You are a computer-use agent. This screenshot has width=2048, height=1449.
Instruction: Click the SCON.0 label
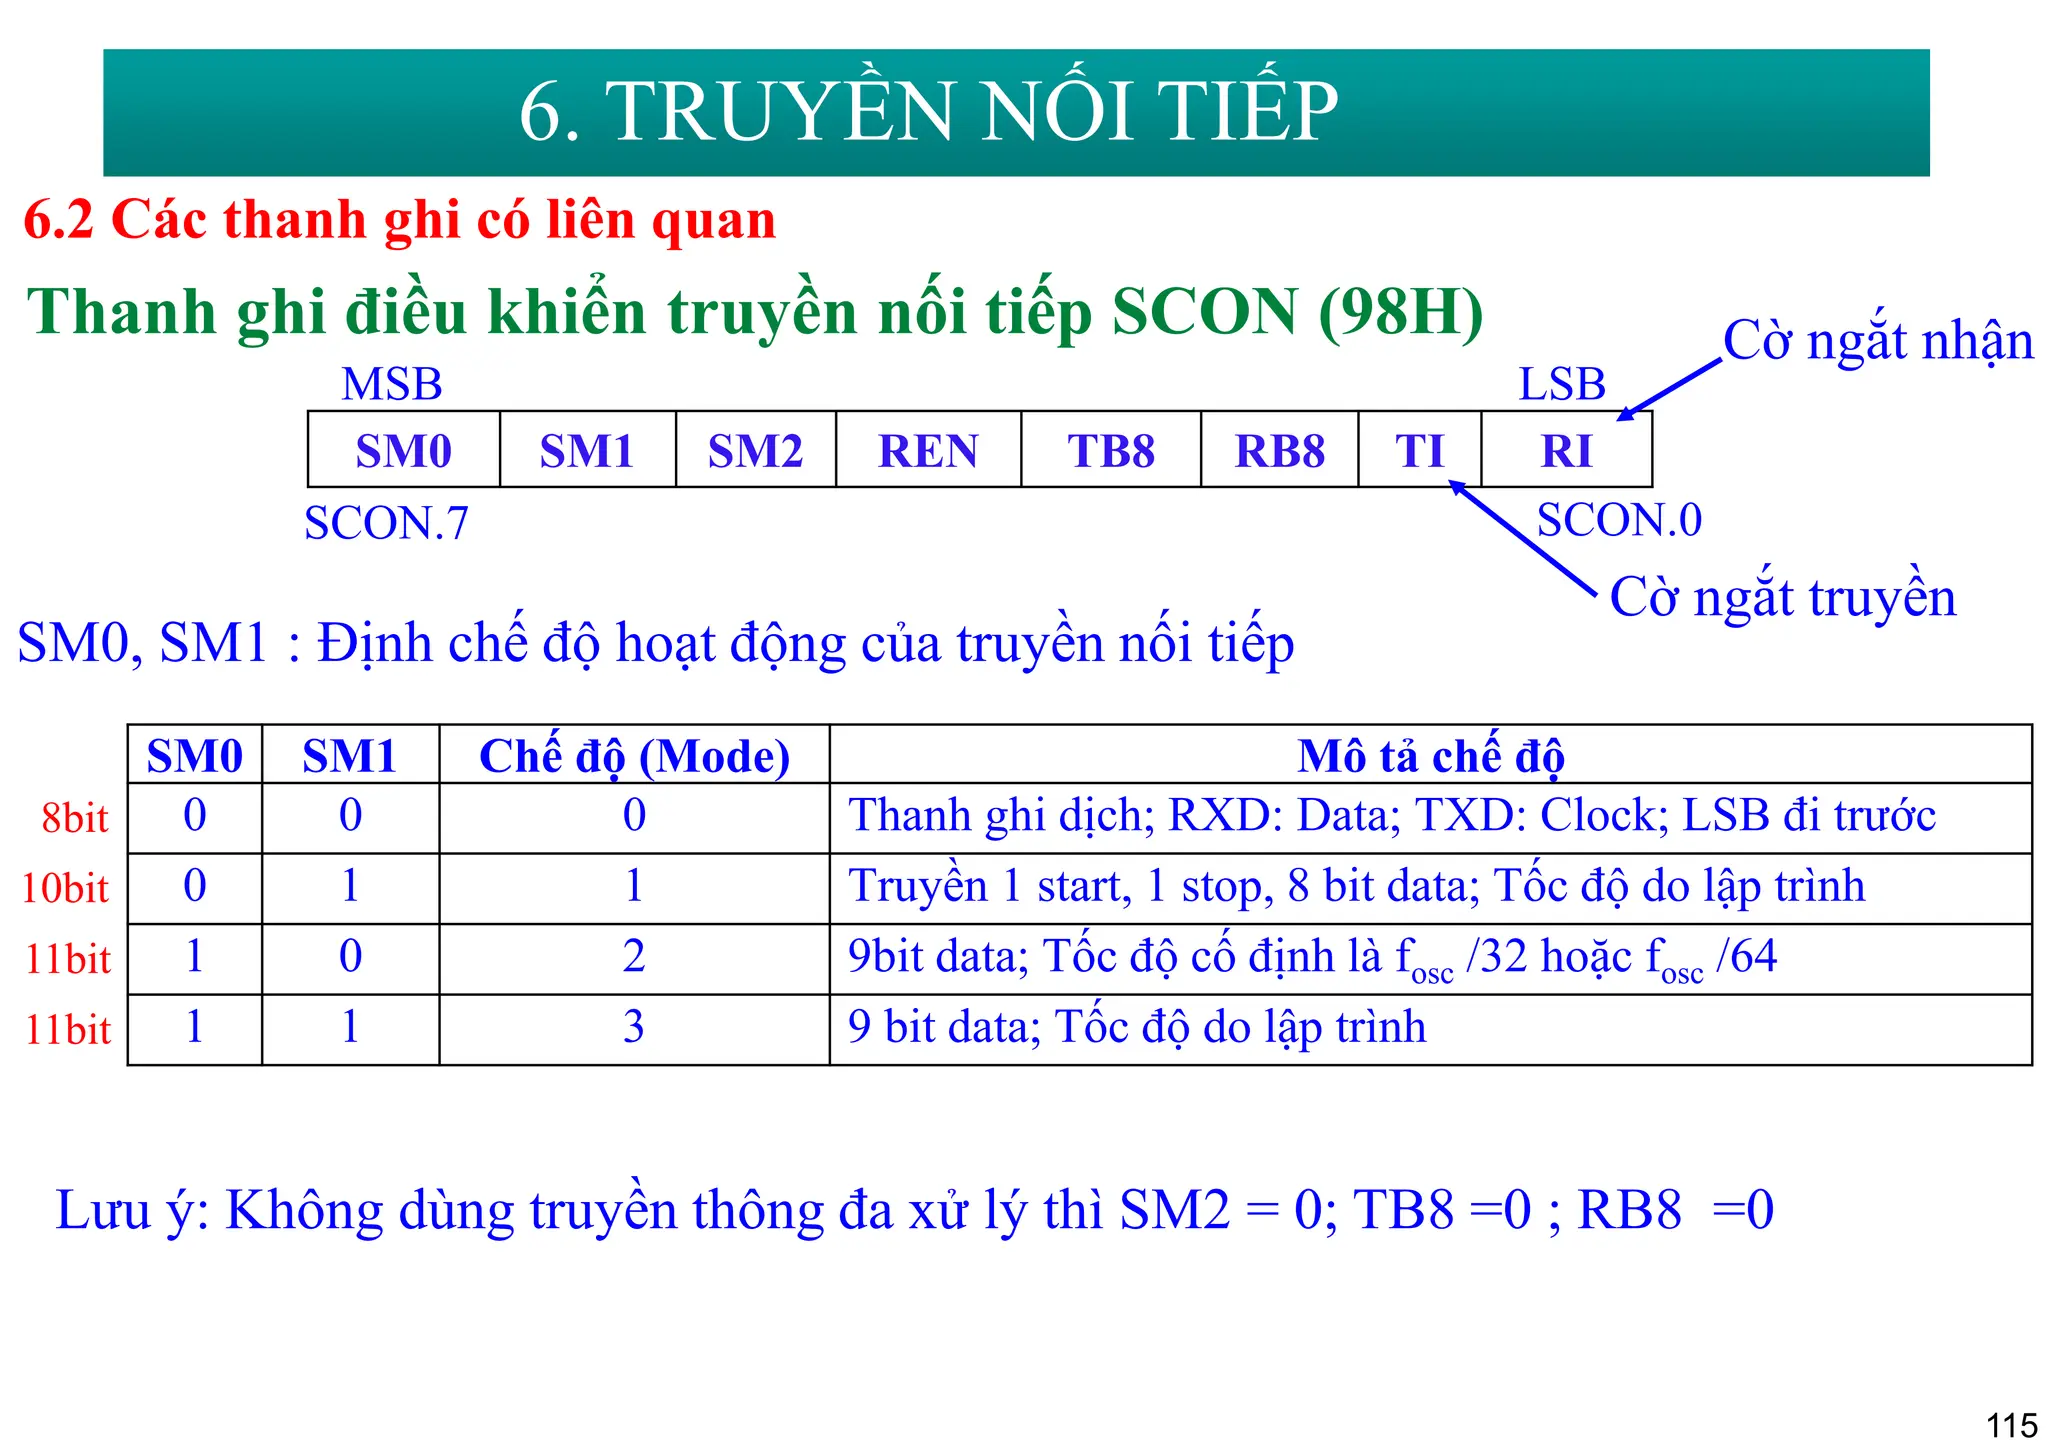click(x=1619, y=520)
